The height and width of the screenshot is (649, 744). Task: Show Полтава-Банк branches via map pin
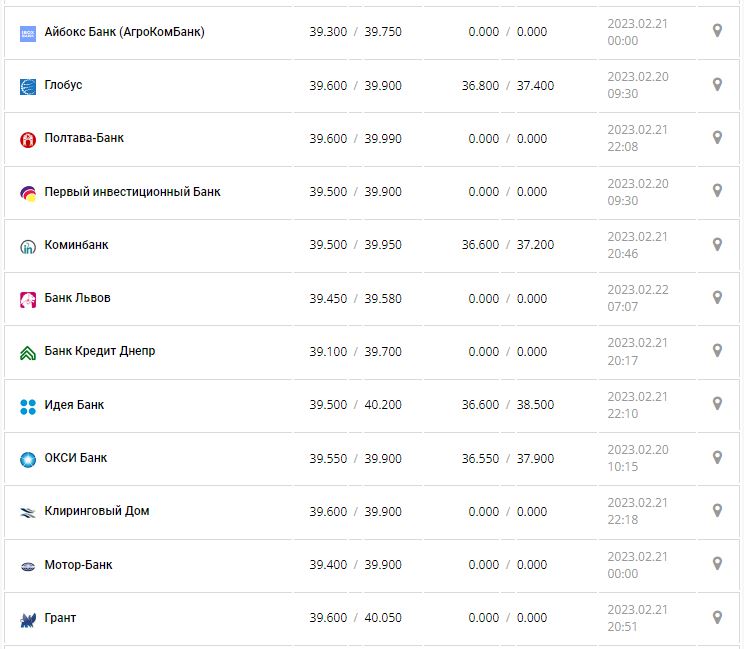pos(717,137)
